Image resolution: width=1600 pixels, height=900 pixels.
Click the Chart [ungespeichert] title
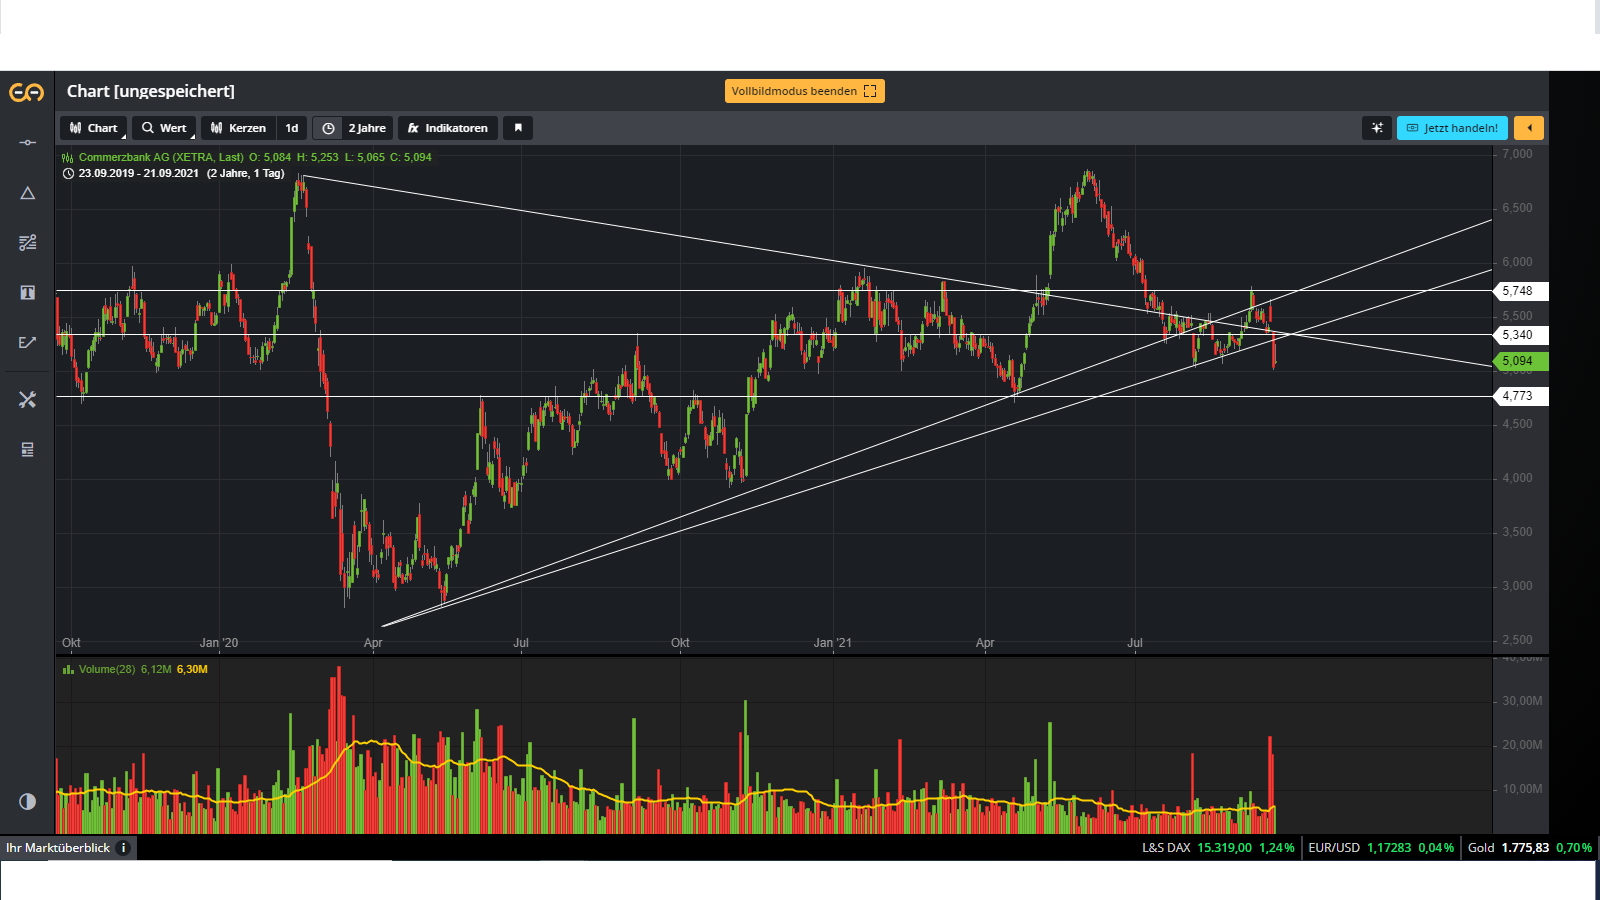pyautogui.click(x=151, y=91)
